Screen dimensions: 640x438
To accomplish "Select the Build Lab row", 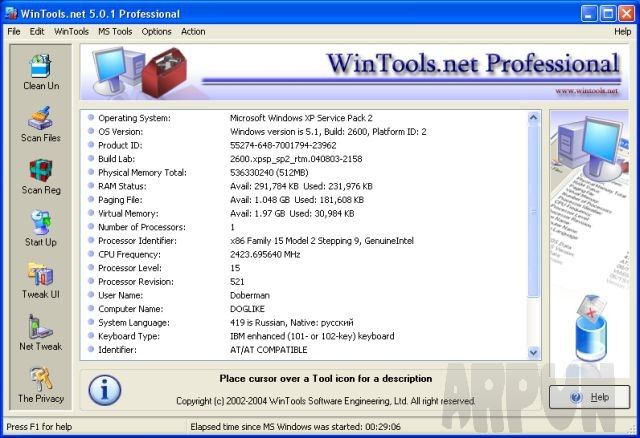I will pyautogui.click(x=304, y=159).
